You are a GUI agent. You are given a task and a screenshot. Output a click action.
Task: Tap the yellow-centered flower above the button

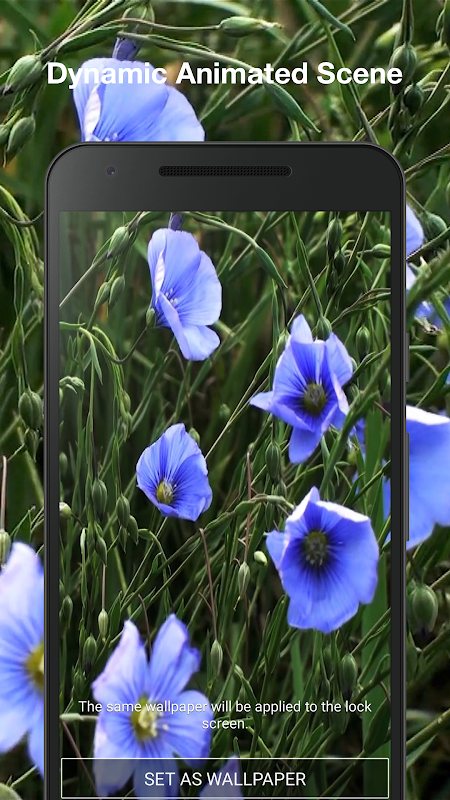151,702
